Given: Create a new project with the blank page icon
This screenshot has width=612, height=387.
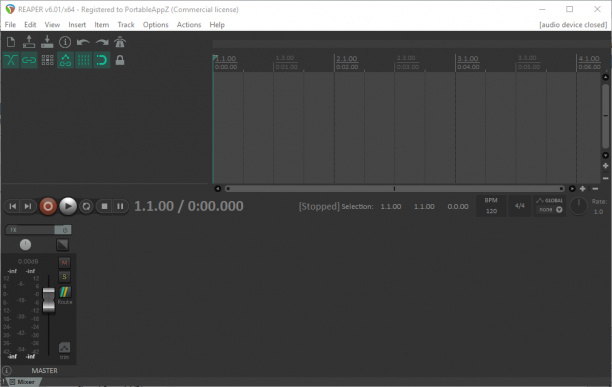Looking at the screenshot, I should [x=11, y=42].
